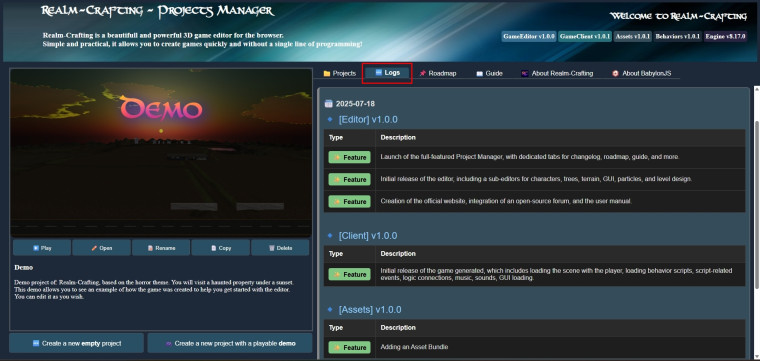Click the Realm-Crafting logo icon in tabs
Image resolution: width=760 pixels, height=361 pixels.
click(x=524, y=74)
